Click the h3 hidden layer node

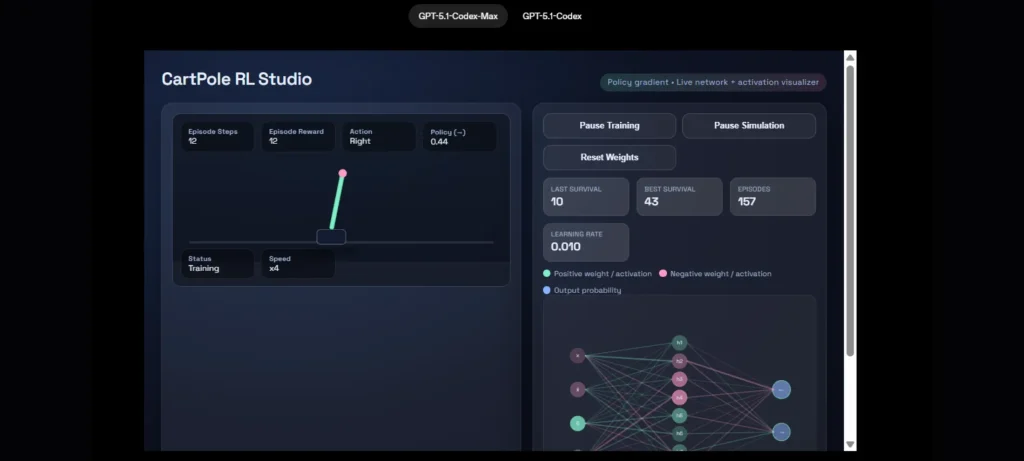pos(679,379)
